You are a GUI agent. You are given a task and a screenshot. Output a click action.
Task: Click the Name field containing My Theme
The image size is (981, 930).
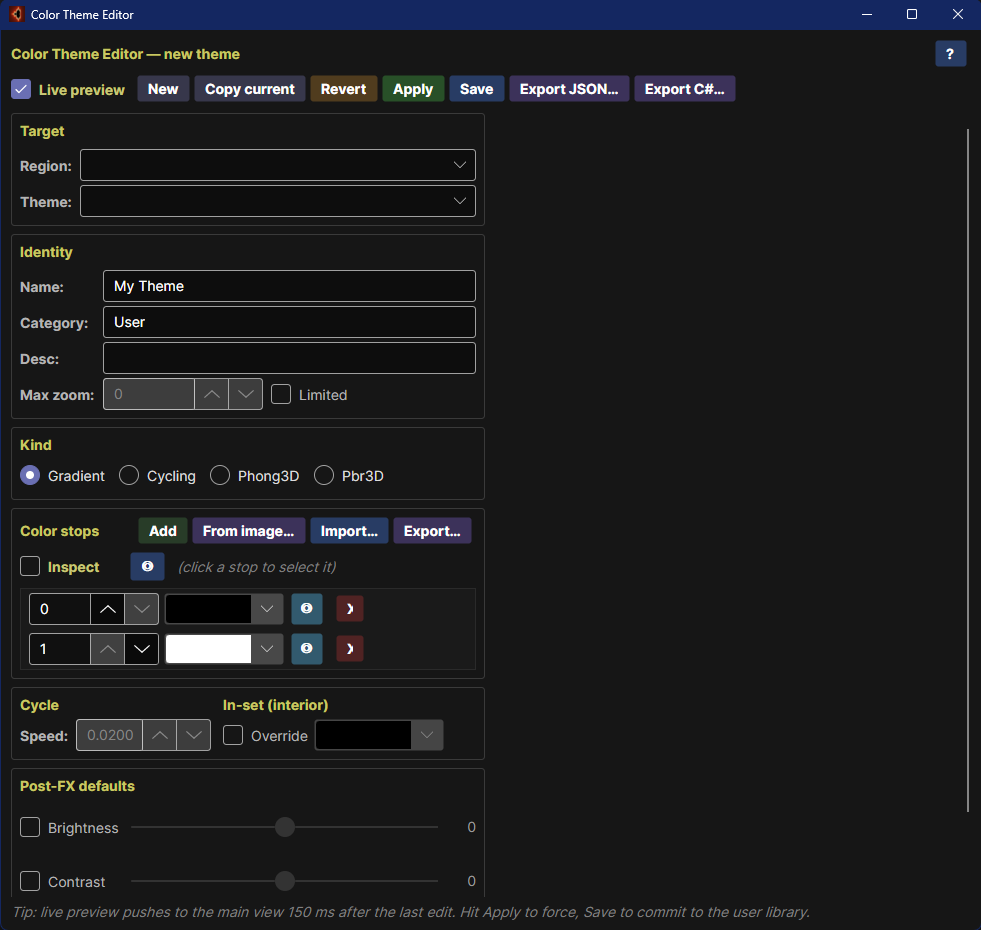(289, 286)
